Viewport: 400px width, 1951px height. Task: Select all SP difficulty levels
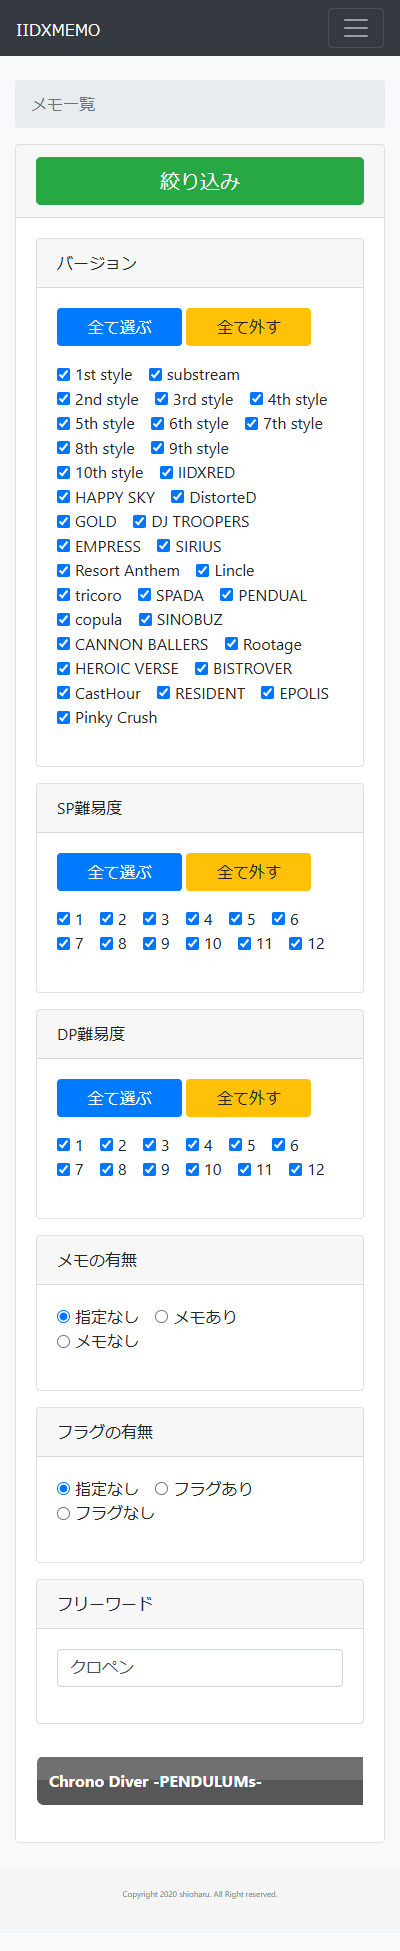pos(119,872)
